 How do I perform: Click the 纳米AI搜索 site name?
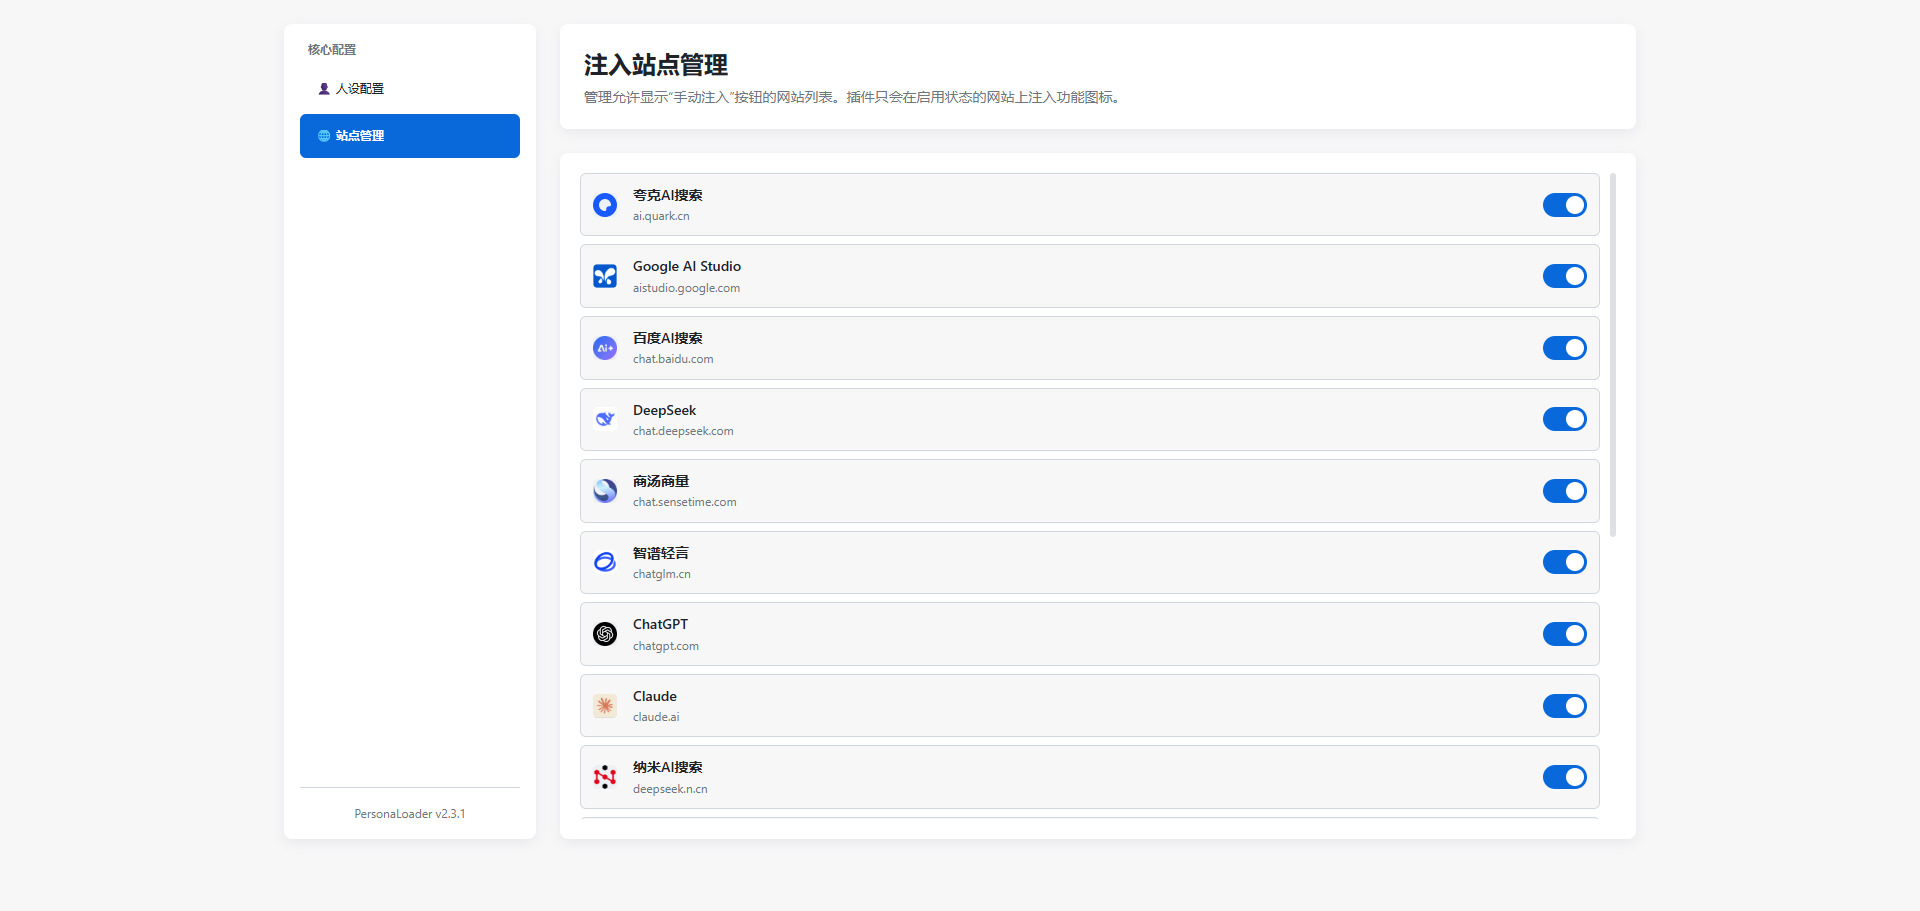[x=667, y=767]
